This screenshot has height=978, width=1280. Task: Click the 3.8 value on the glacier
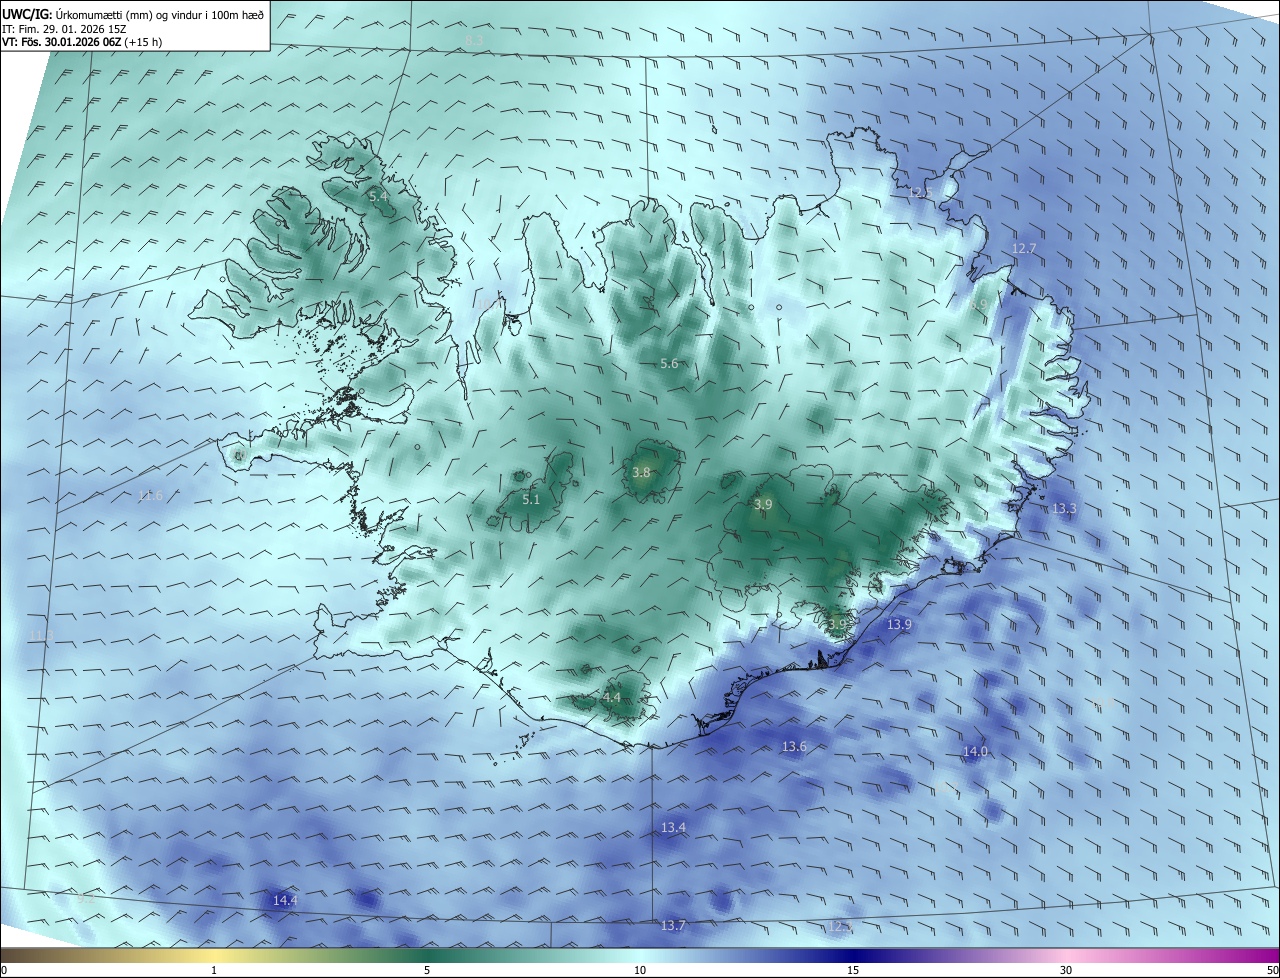pos(641,472)
